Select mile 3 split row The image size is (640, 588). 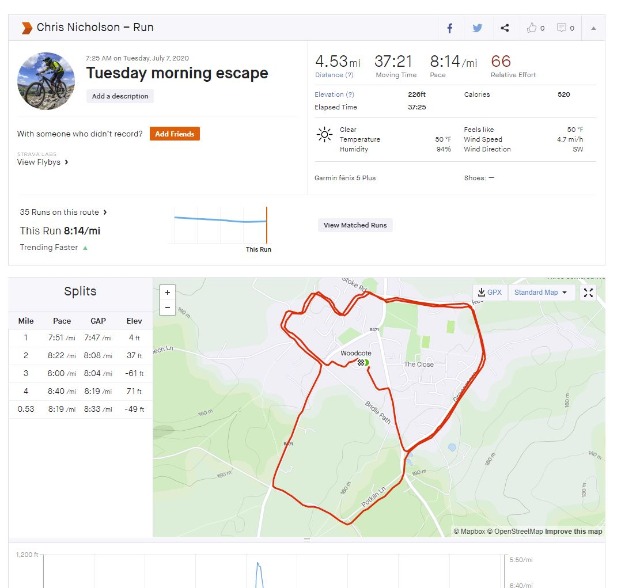coord(80,373)
